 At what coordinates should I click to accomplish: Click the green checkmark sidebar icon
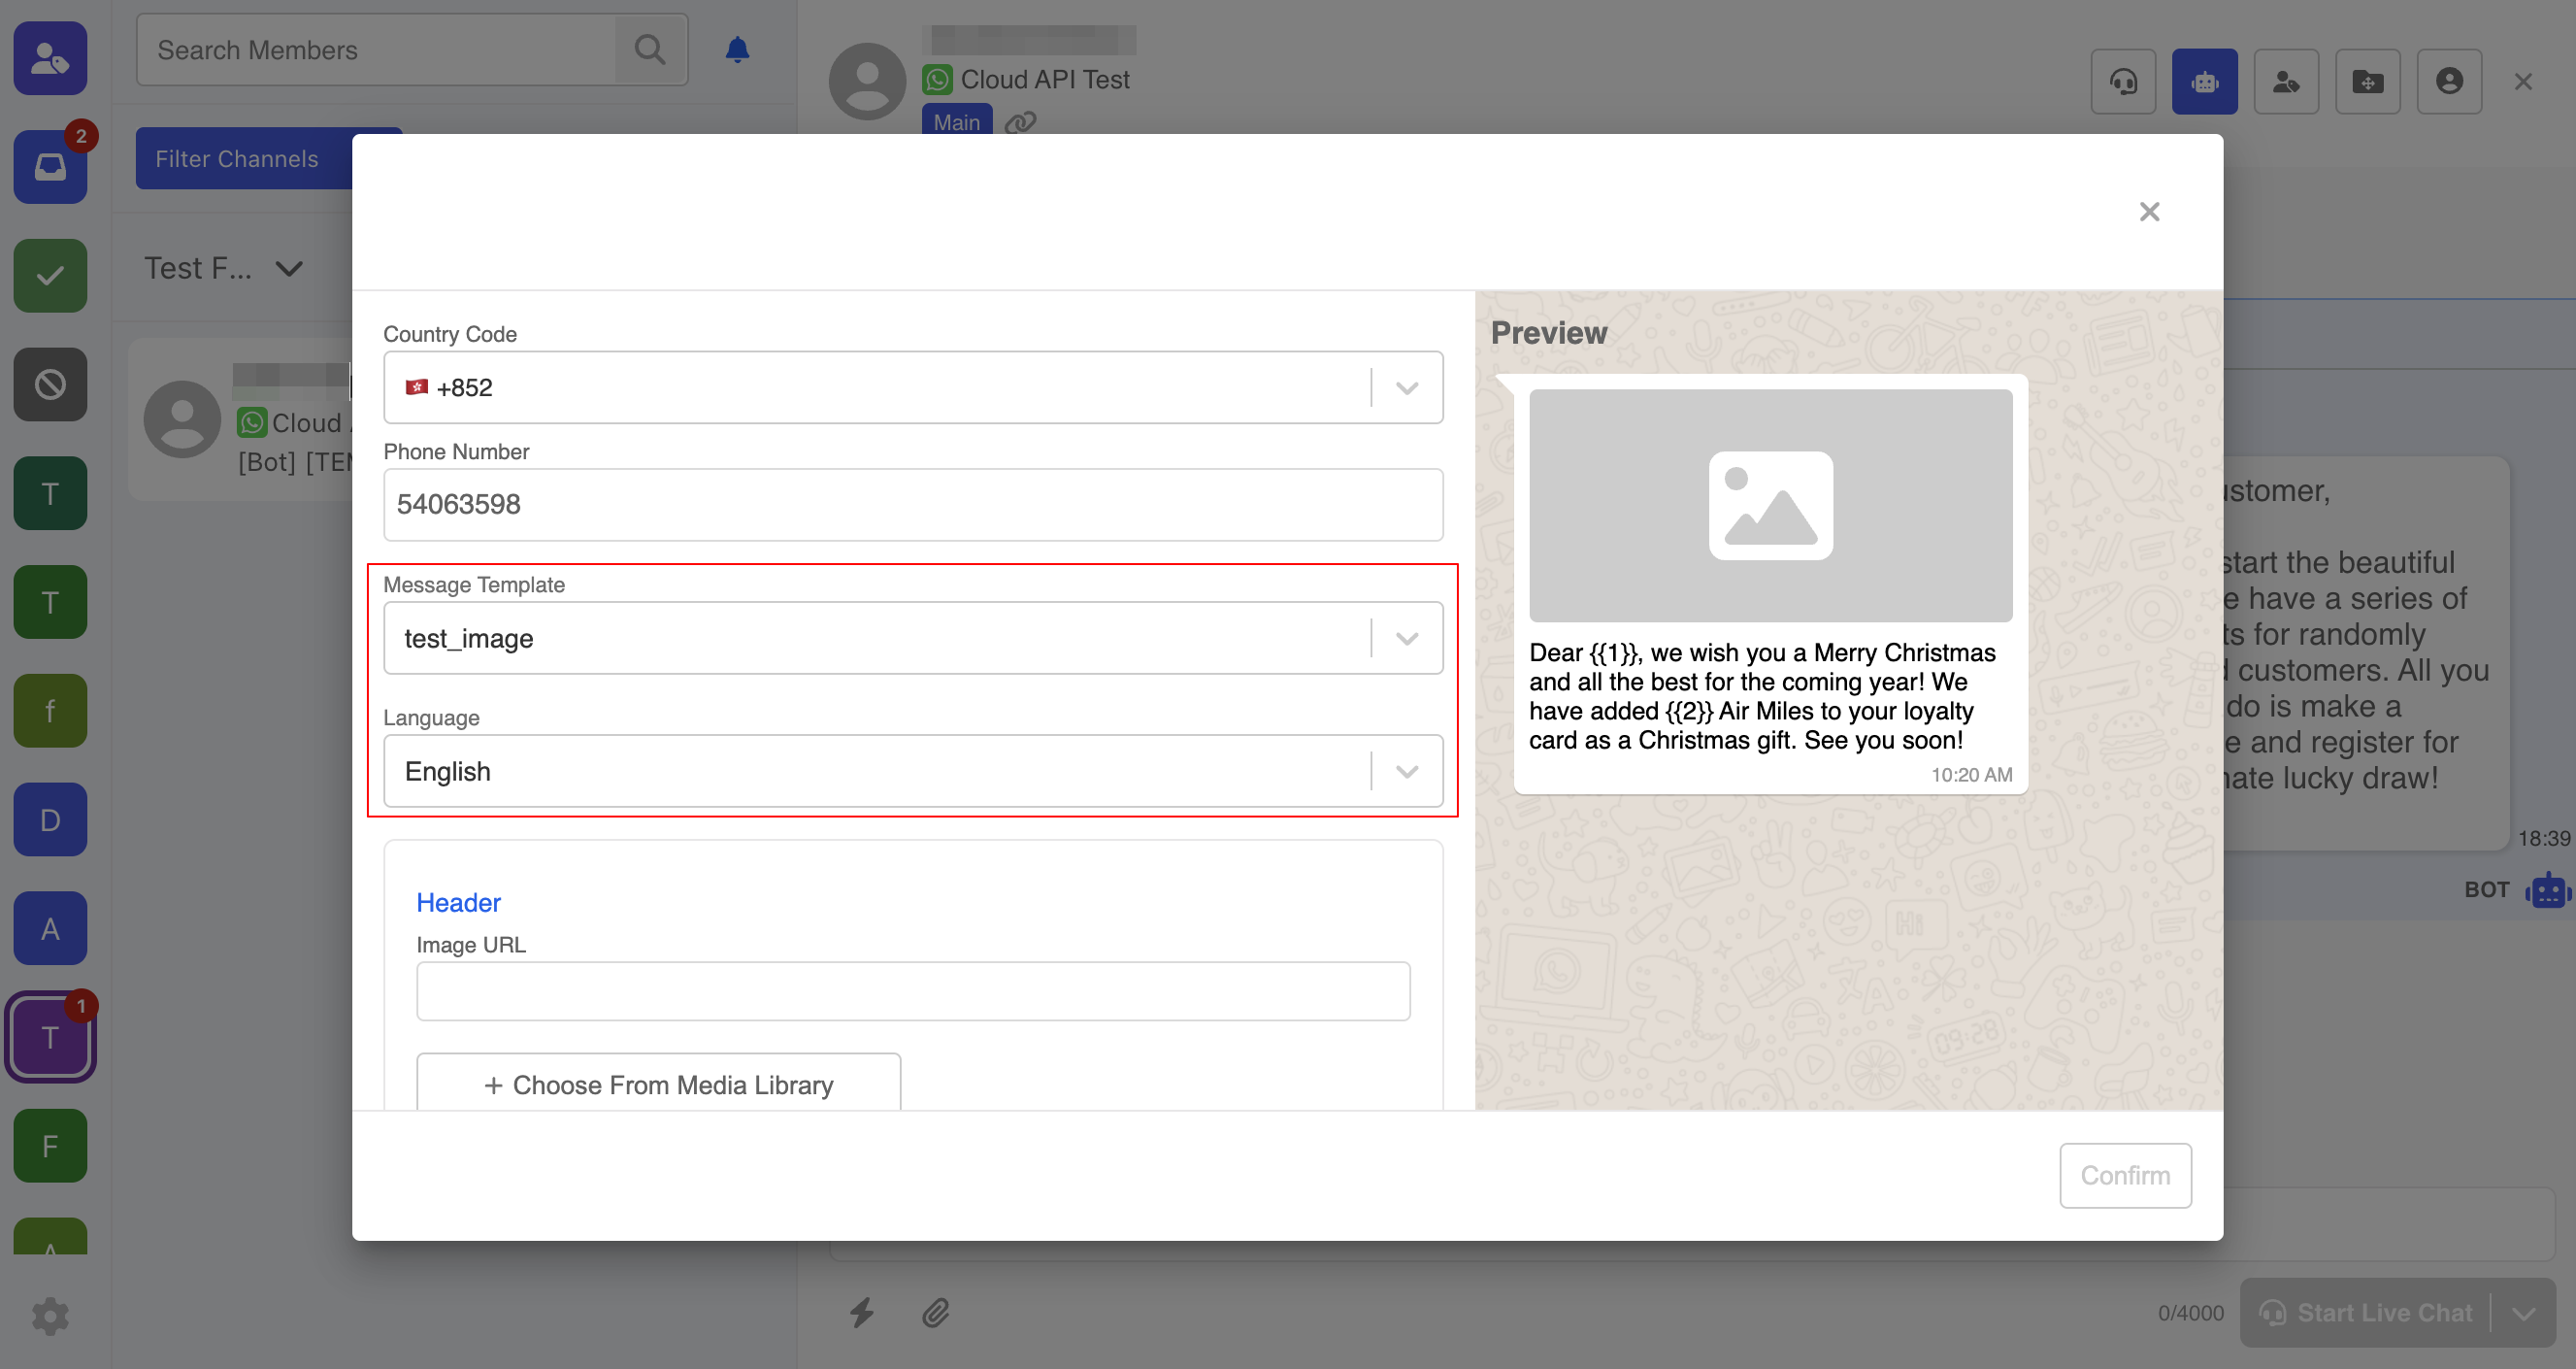pos(50,276)
